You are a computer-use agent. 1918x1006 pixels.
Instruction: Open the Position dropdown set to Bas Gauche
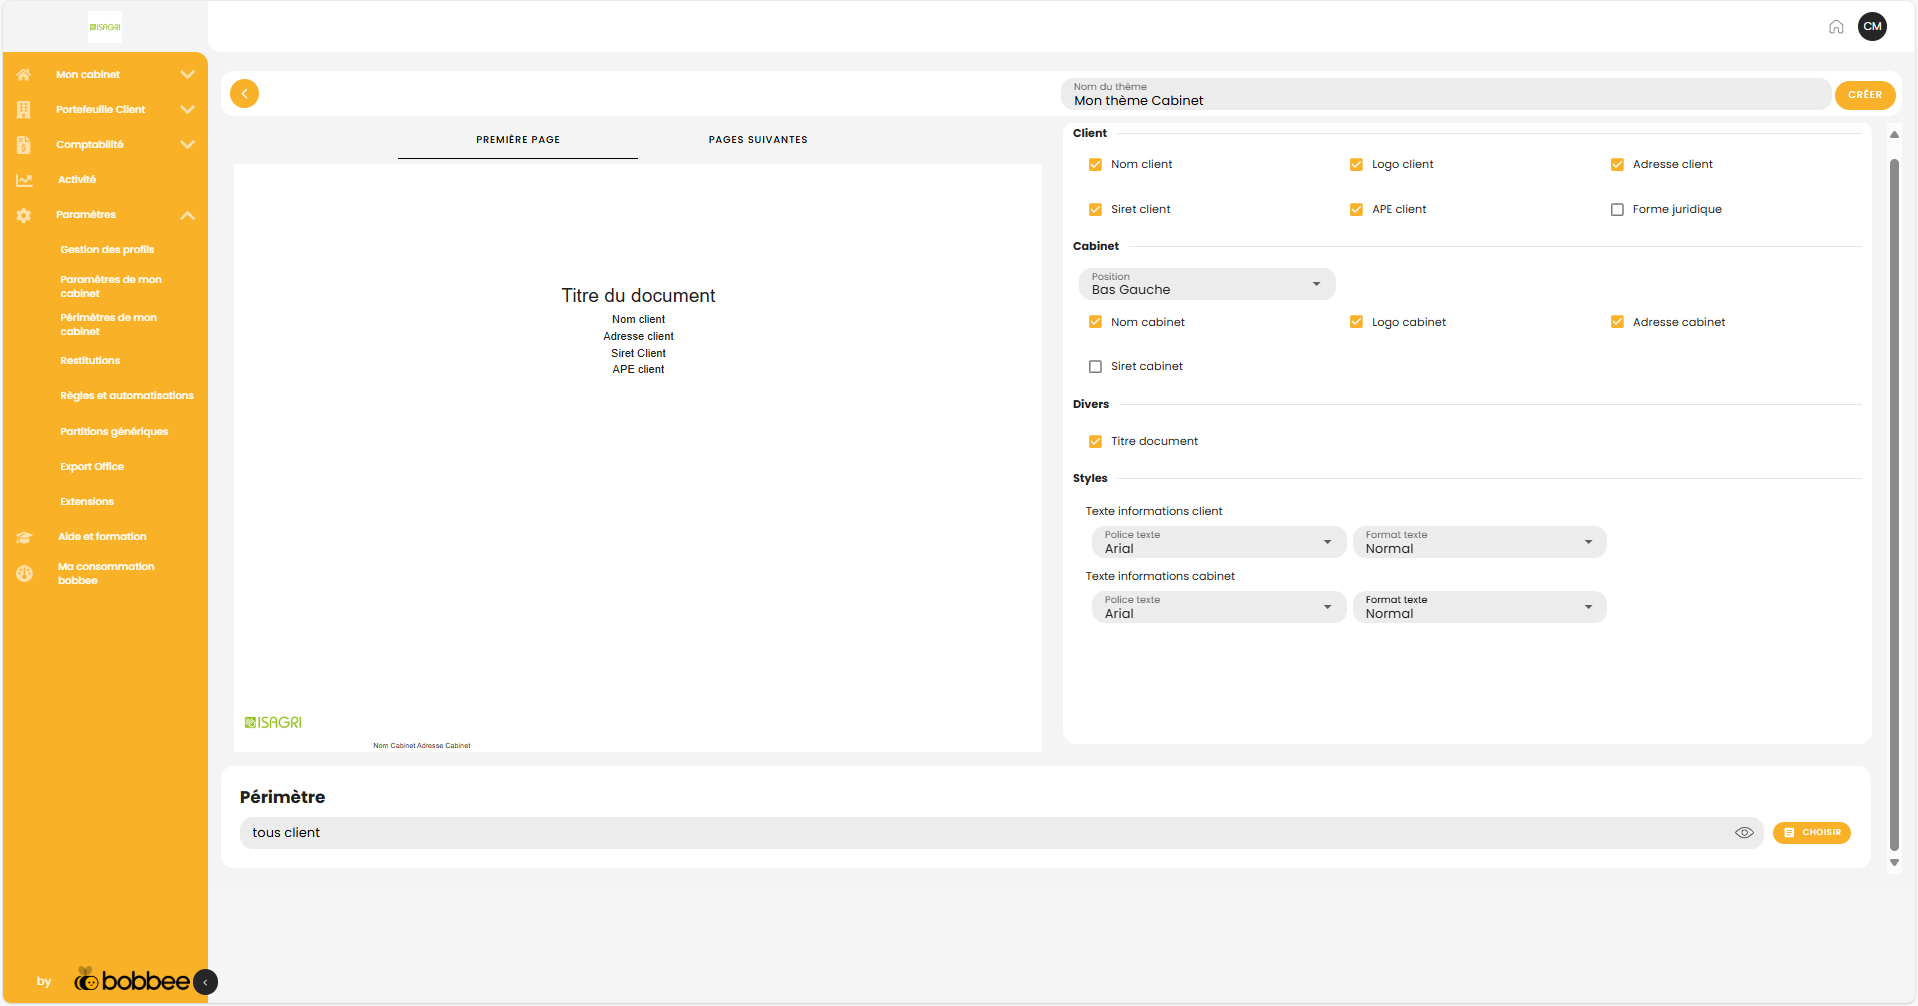pyautogui.click(x=1207, y=284)
